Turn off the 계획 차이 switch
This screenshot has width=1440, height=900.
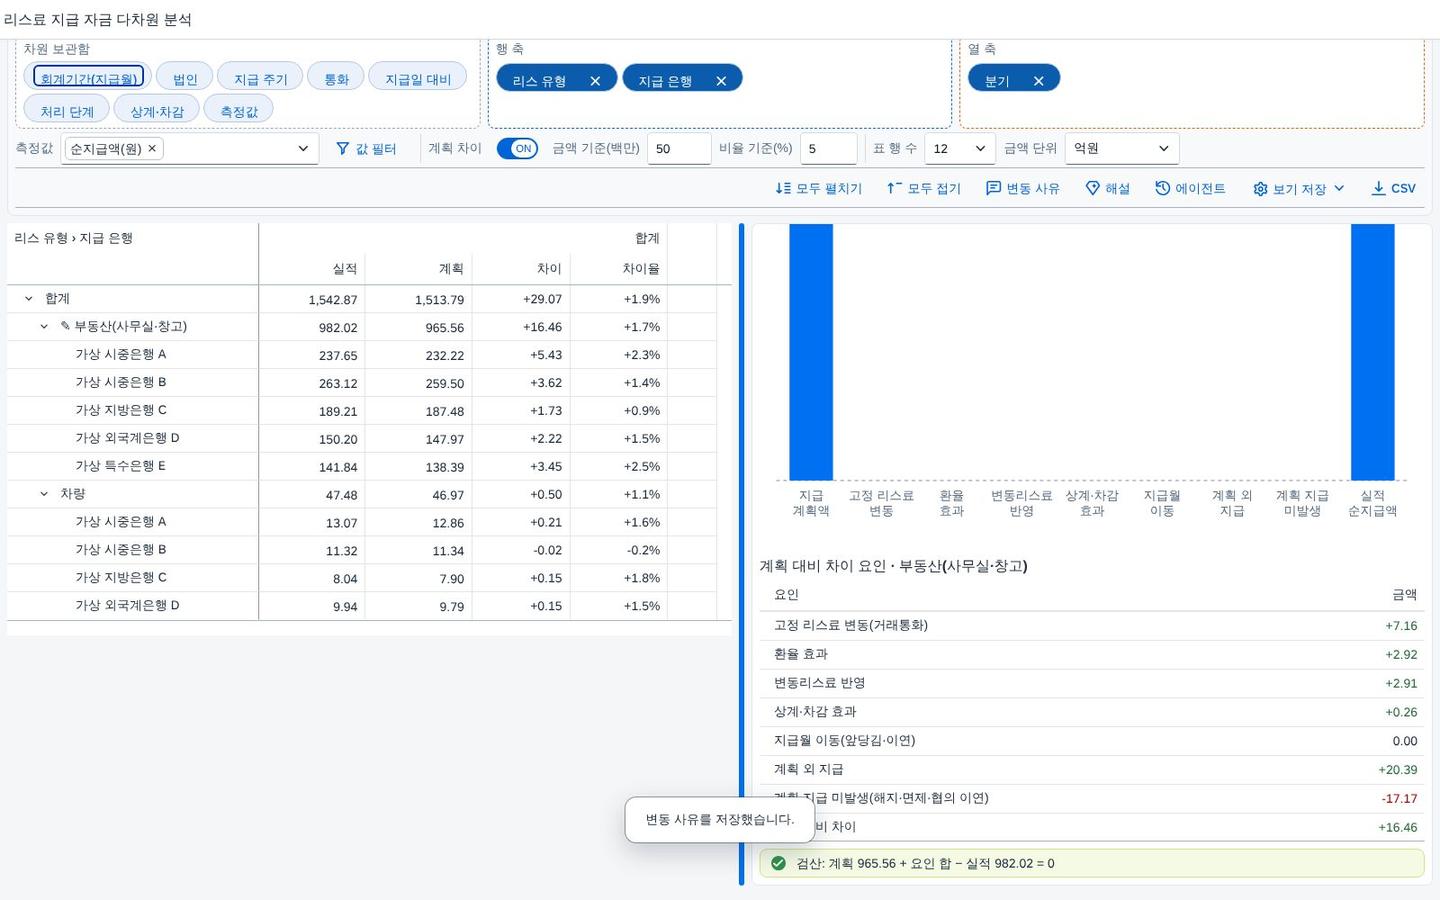(x=517, y=149)
